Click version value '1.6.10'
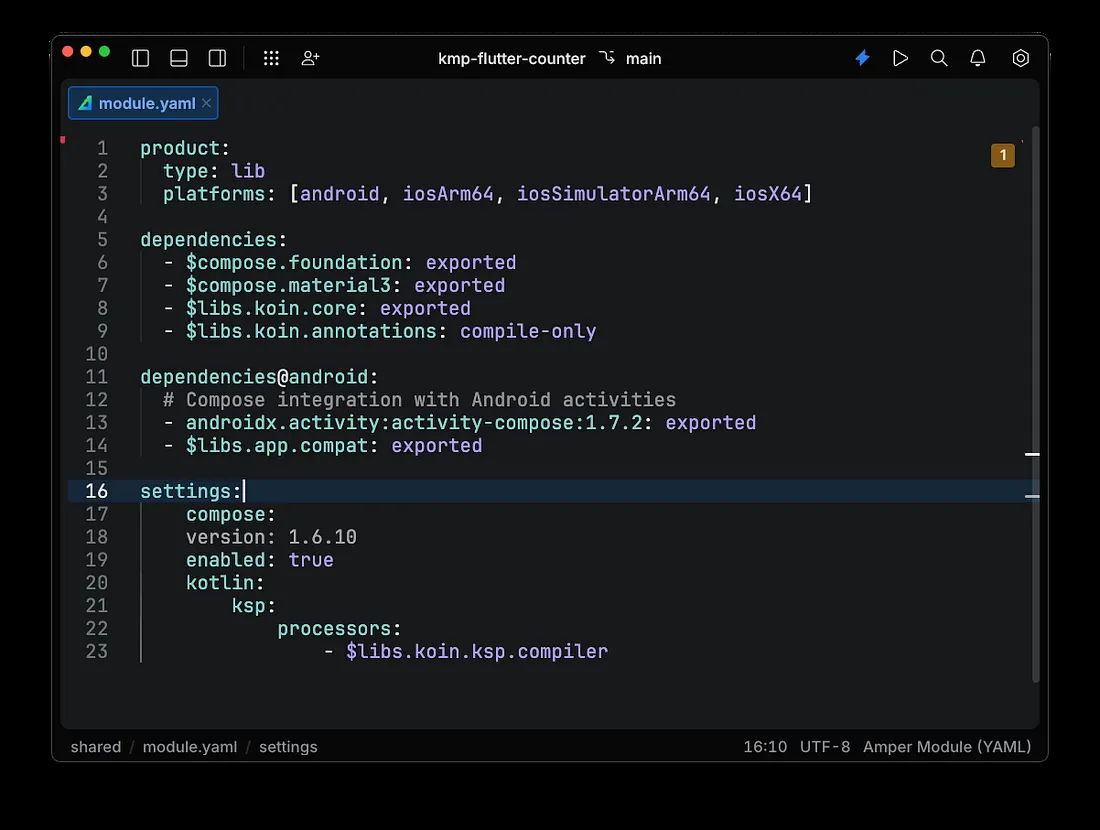Screen dimensions: 1100x830 (x=322, y=537)
